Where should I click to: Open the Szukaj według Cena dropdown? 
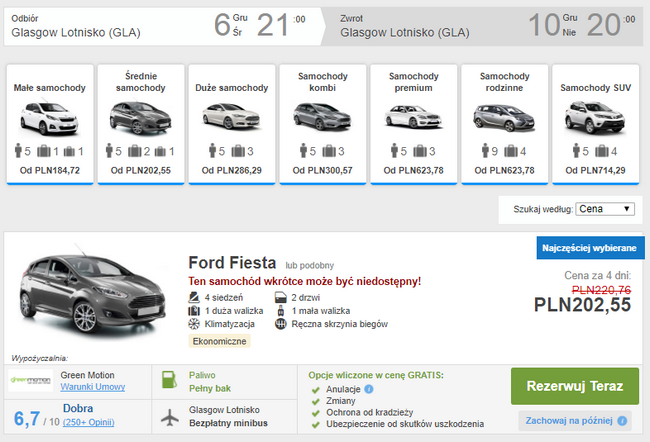coord(605,209)
